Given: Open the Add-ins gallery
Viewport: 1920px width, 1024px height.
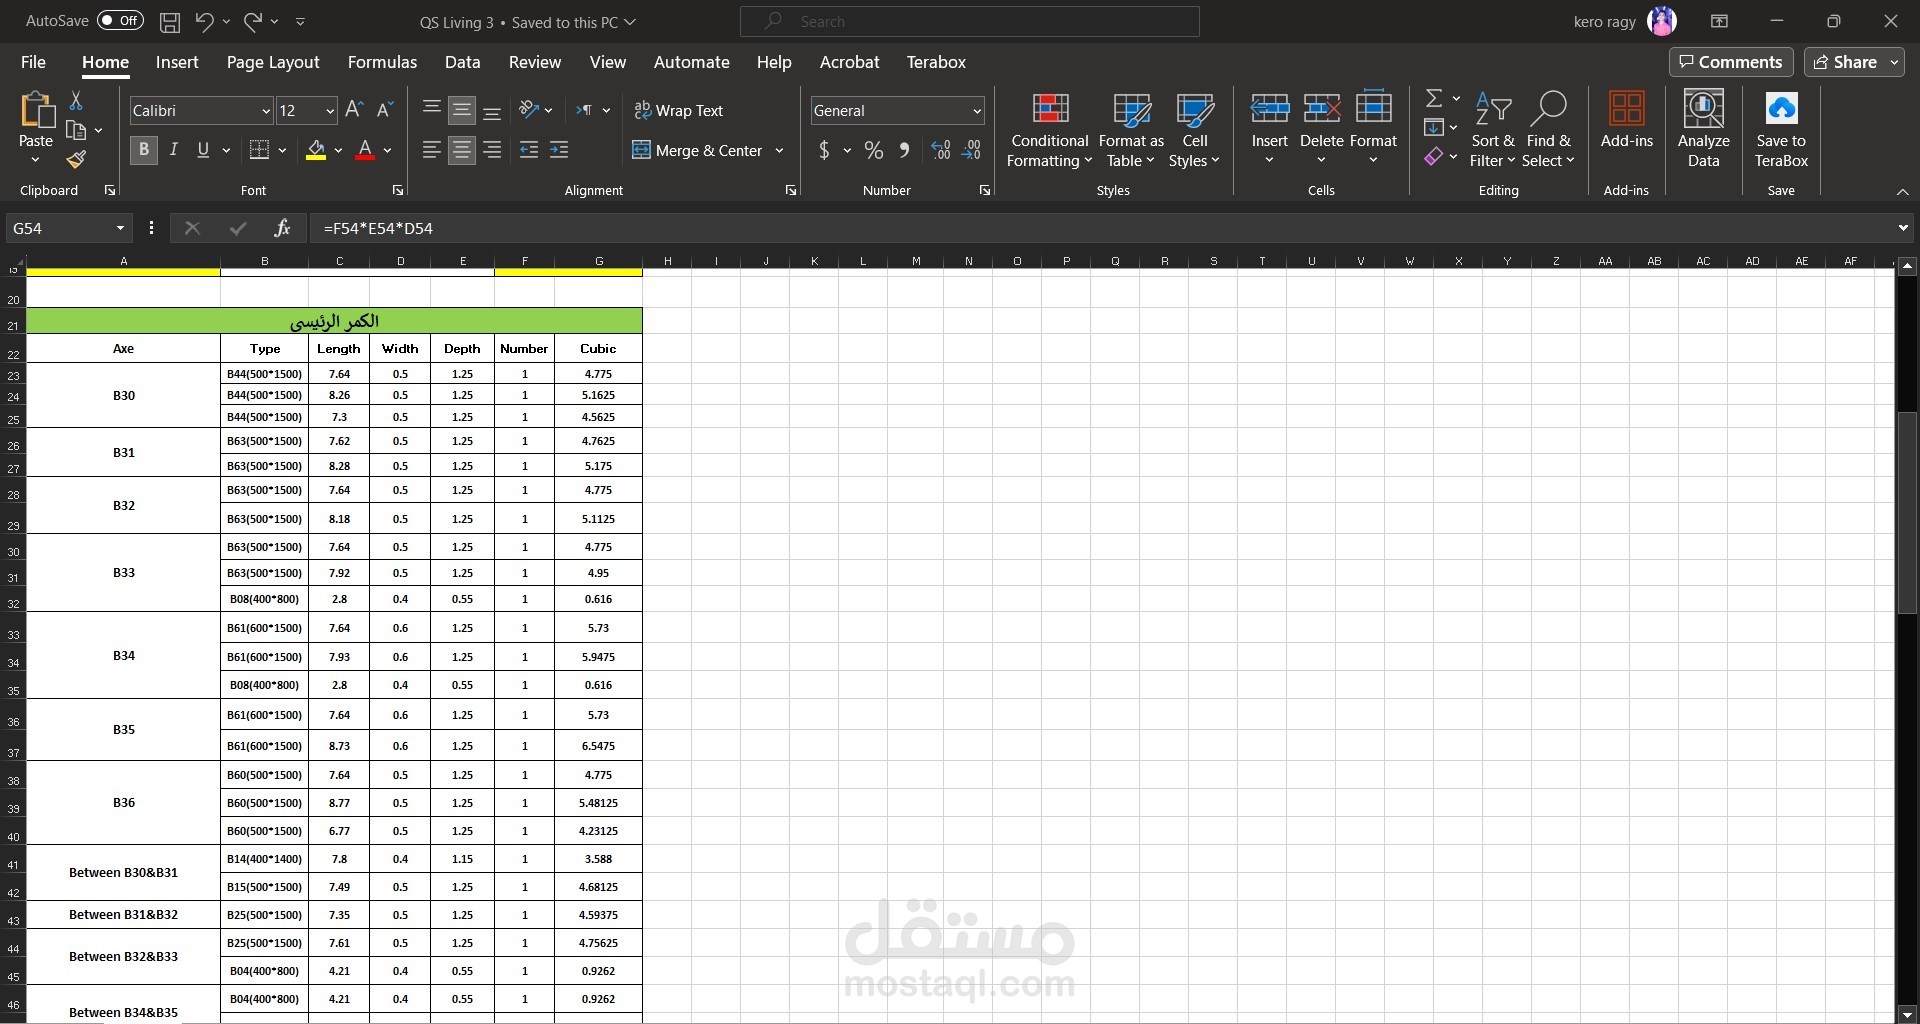Looking at the screenshot, I should [x=1626, y=121].
